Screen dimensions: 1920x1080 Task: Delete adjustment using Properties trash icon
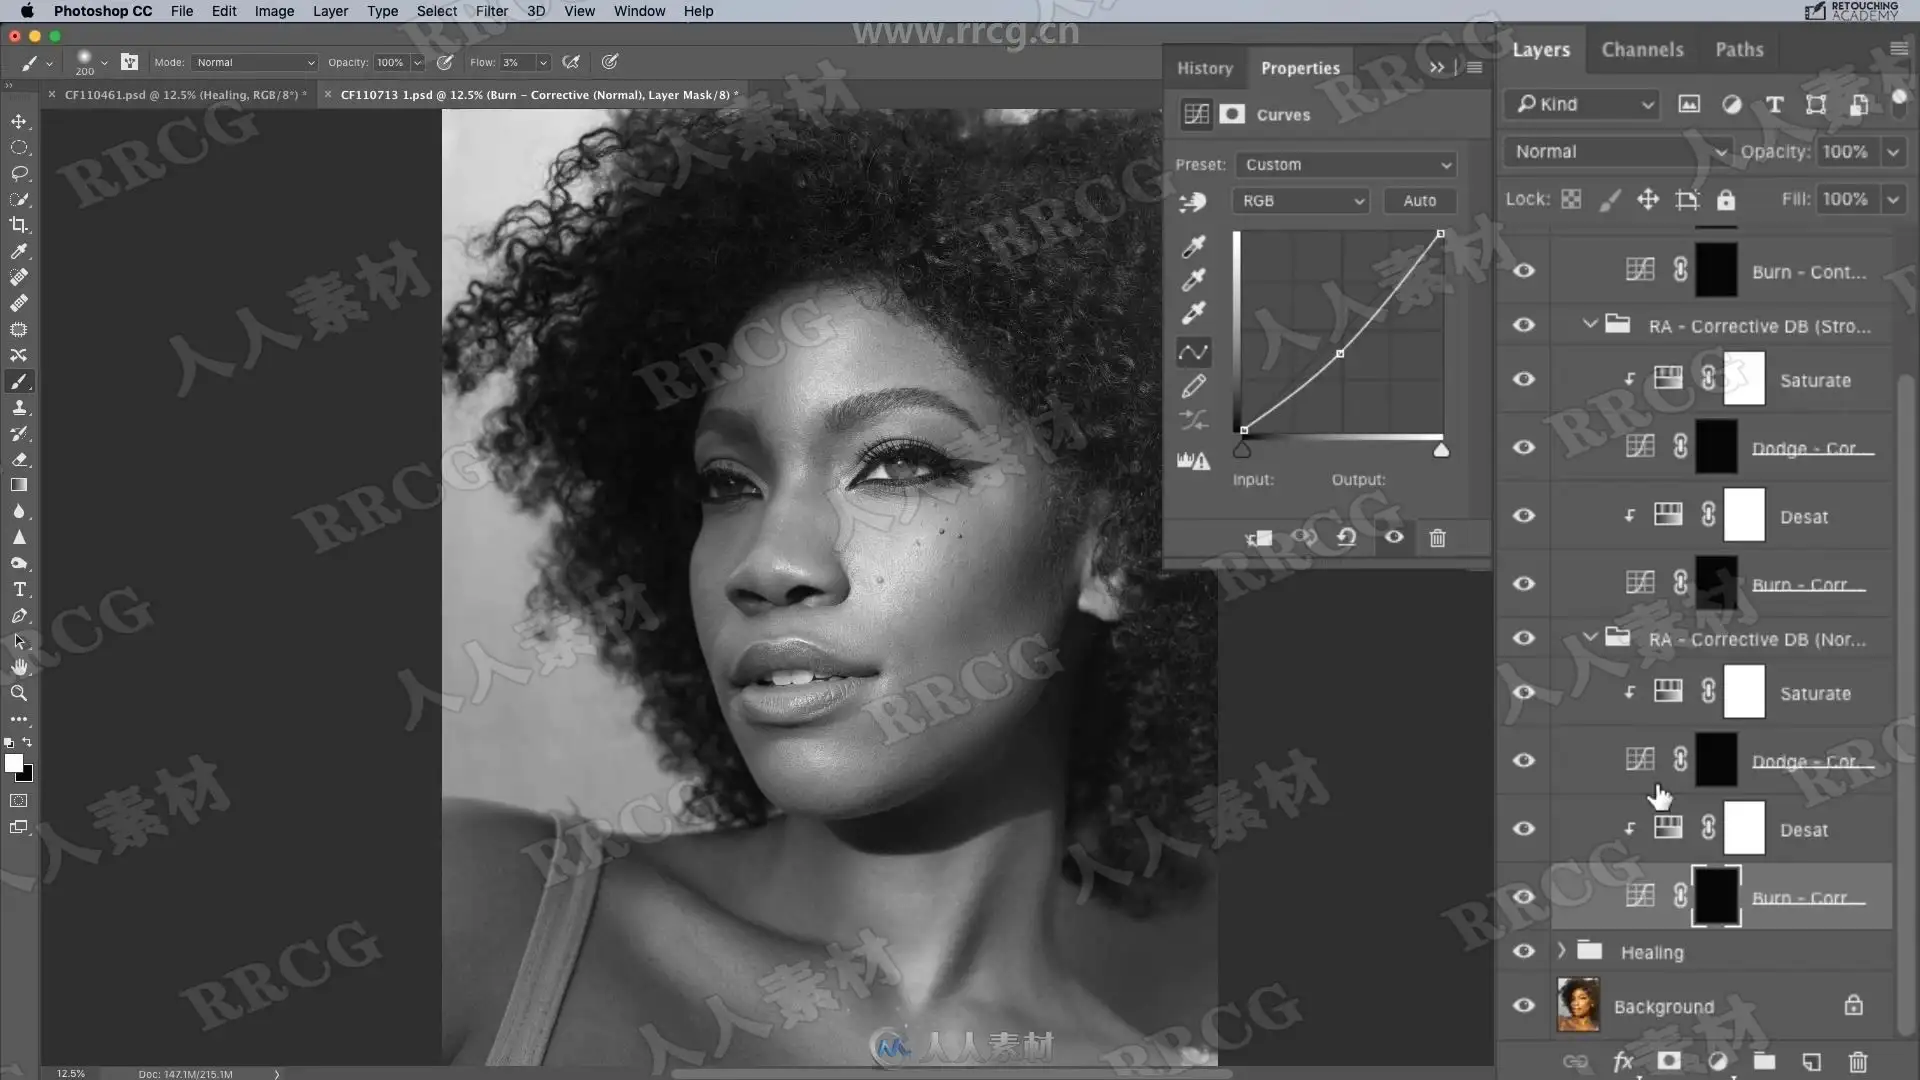pos(1437,537)
